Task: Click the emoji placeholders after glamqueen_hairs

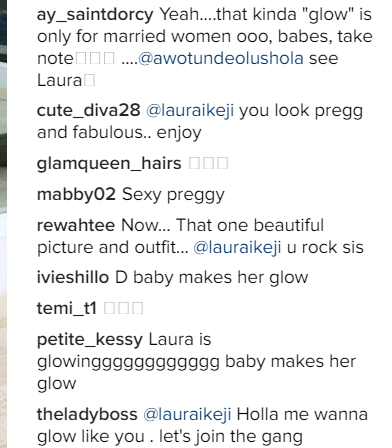Action: coord(209,163)
